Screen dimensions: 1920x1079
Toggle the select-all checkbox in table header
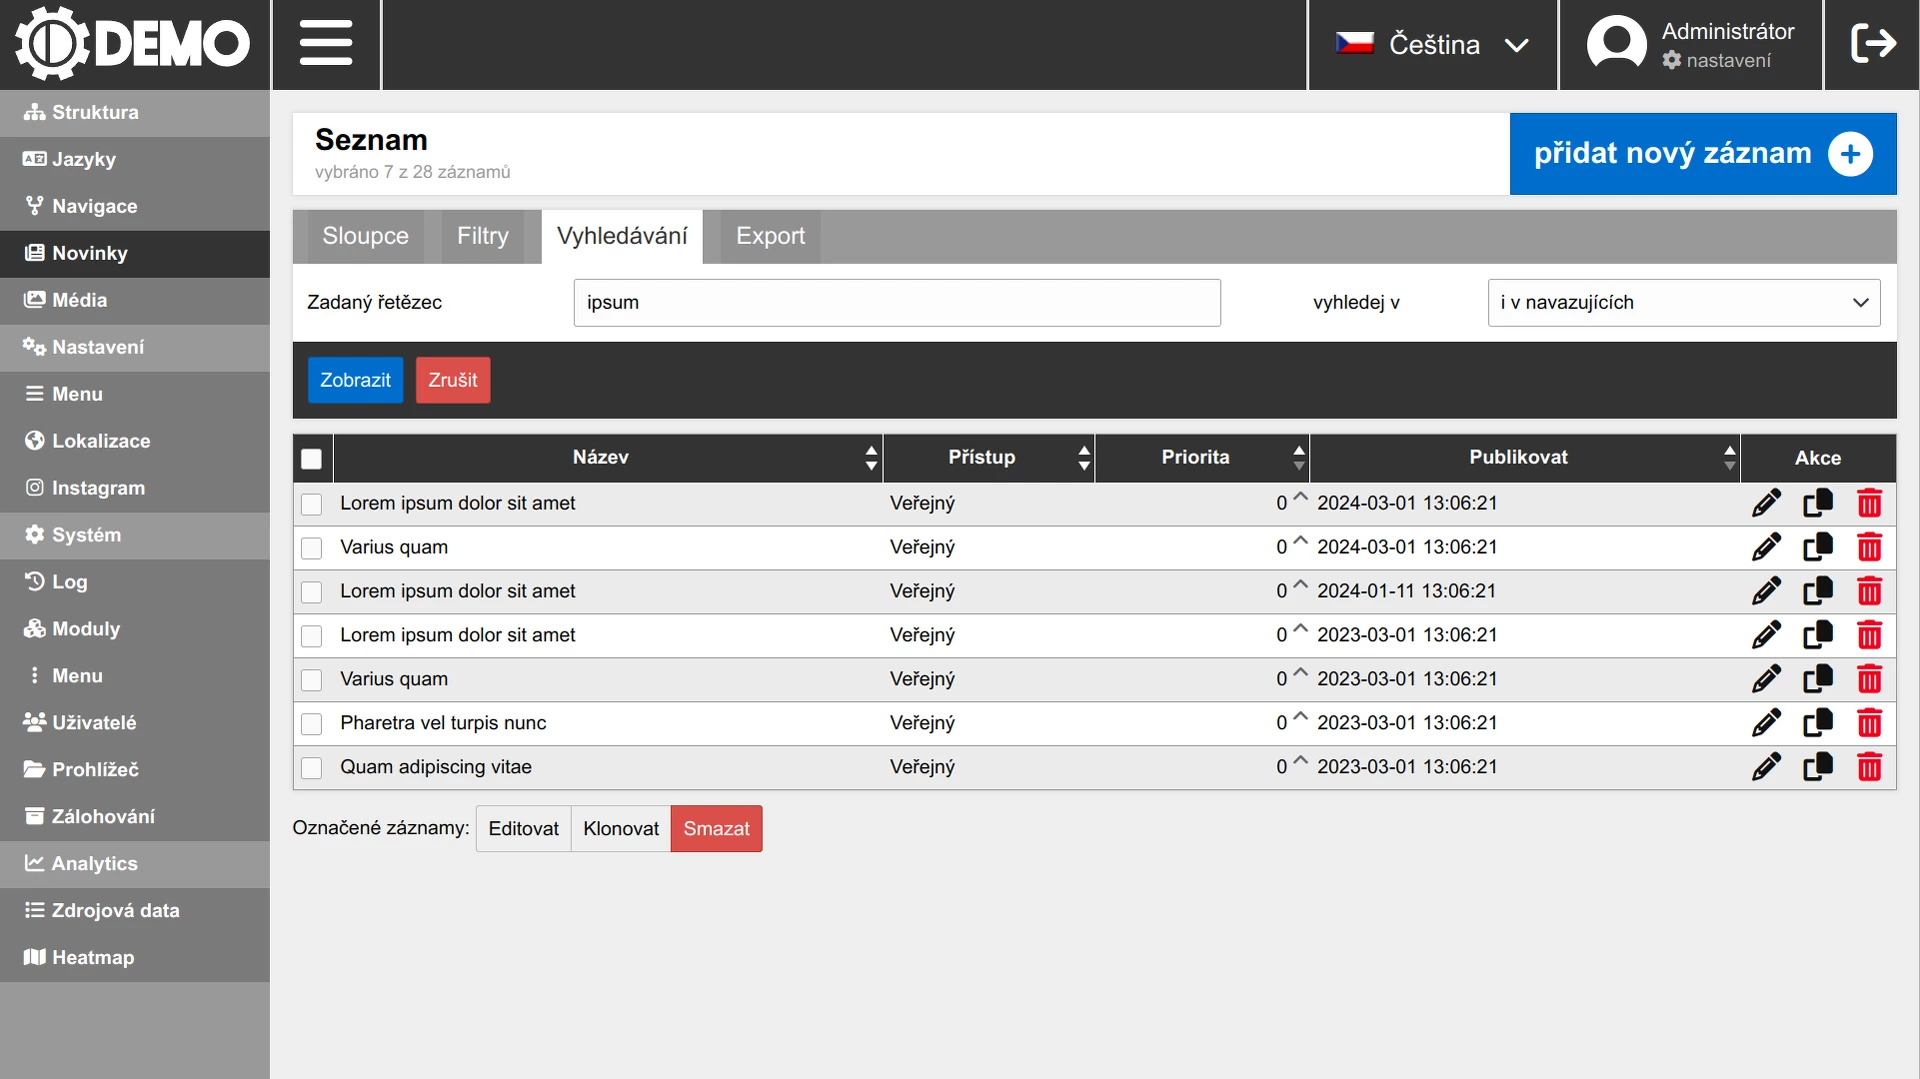pos(312,459)
